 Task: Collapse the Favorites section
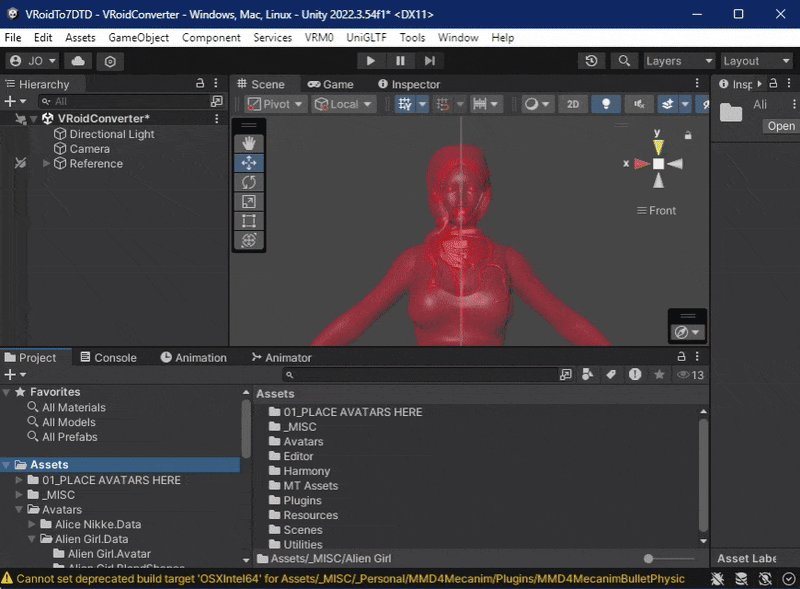pyautogui.click(x=7, y=392)
